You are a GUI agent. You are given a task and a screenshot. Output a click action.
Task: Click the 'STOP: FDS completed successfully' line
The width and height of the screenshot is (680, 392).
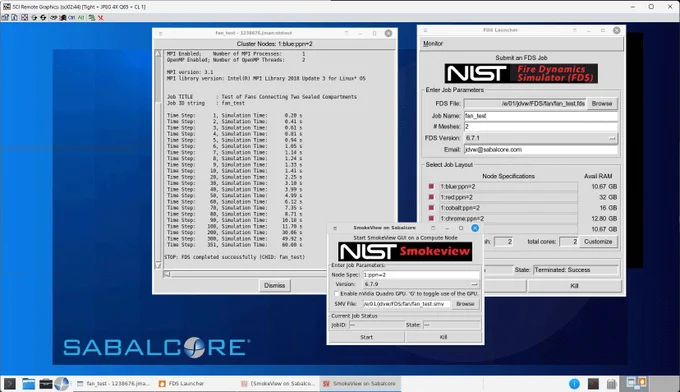click(235, 257)
